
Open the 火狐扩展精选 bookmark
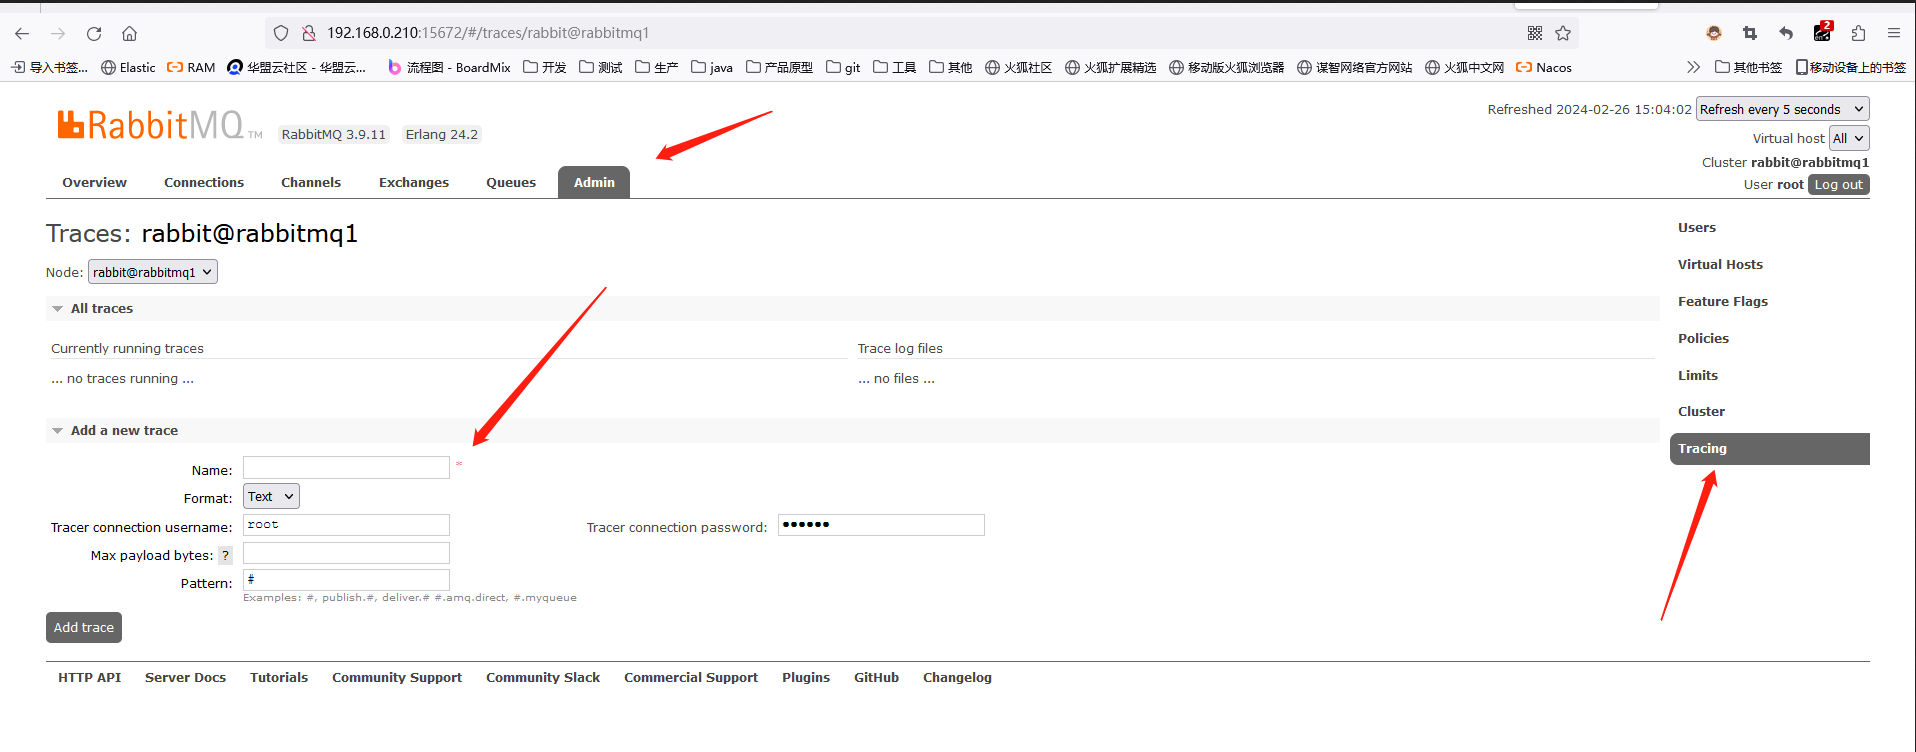coord(1110,67)
